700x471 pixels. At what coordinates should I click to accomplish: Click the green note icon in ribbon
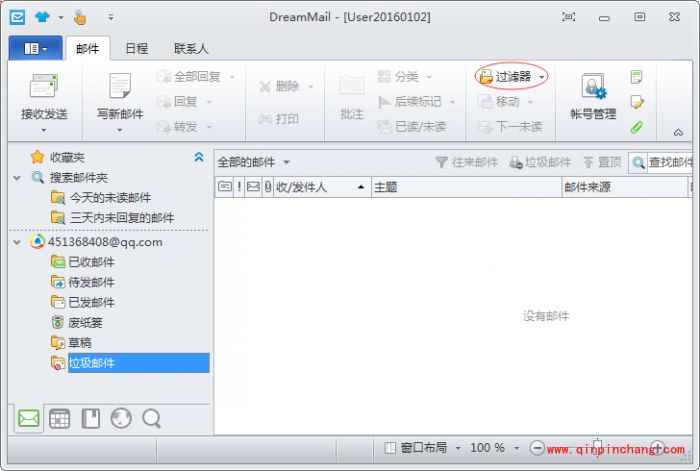637,77
